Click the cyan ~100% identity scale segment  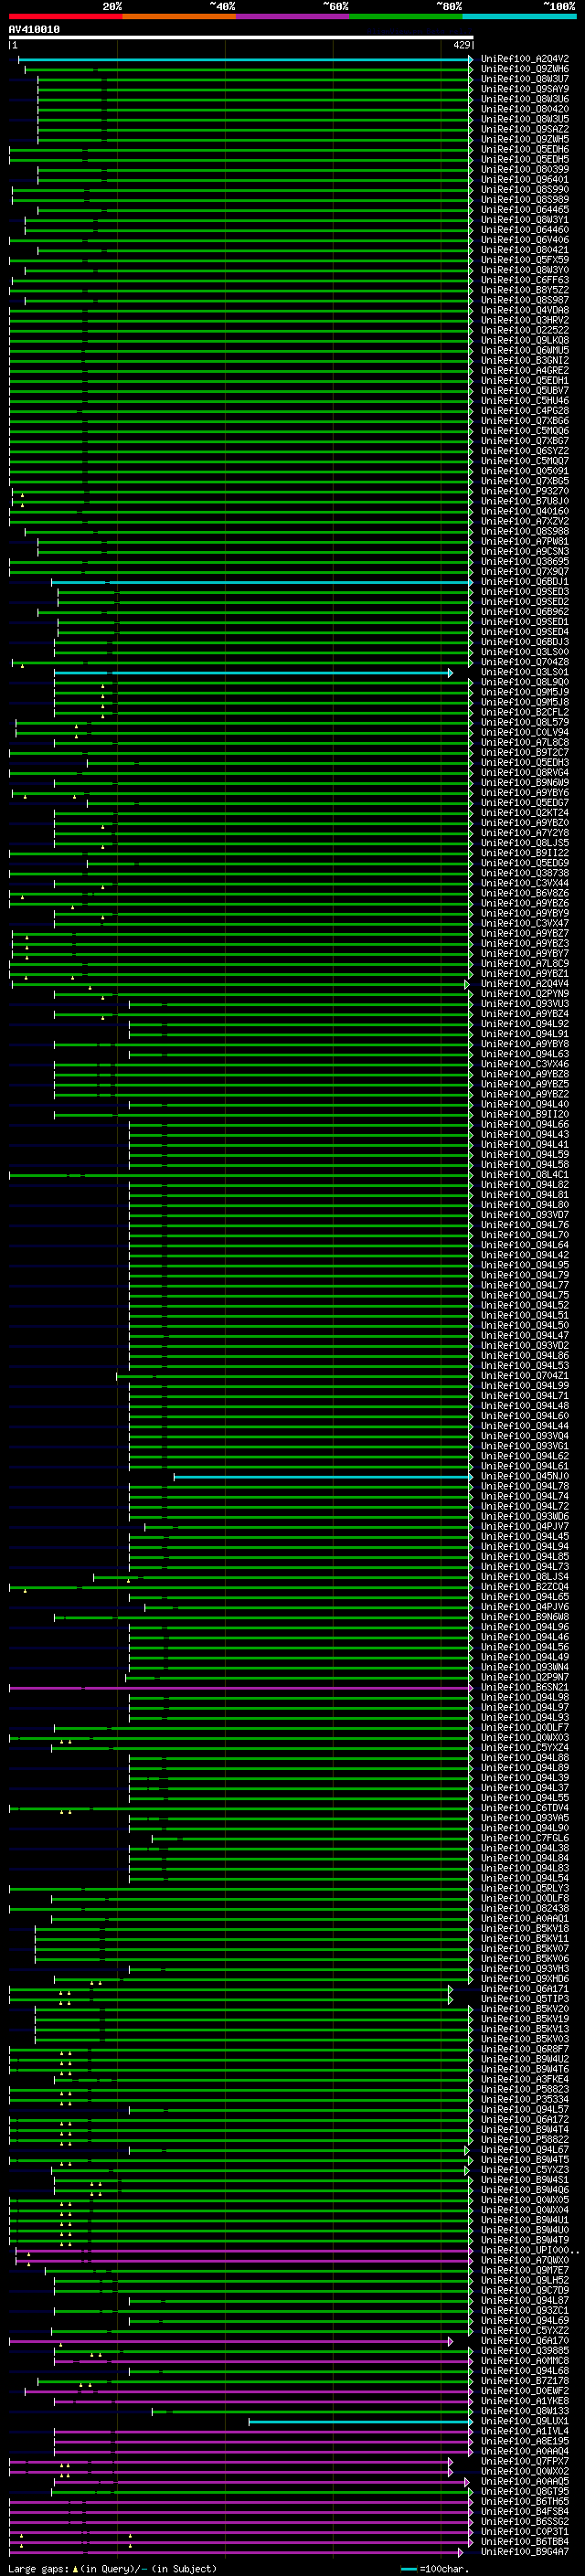click(x=519, y=16)
